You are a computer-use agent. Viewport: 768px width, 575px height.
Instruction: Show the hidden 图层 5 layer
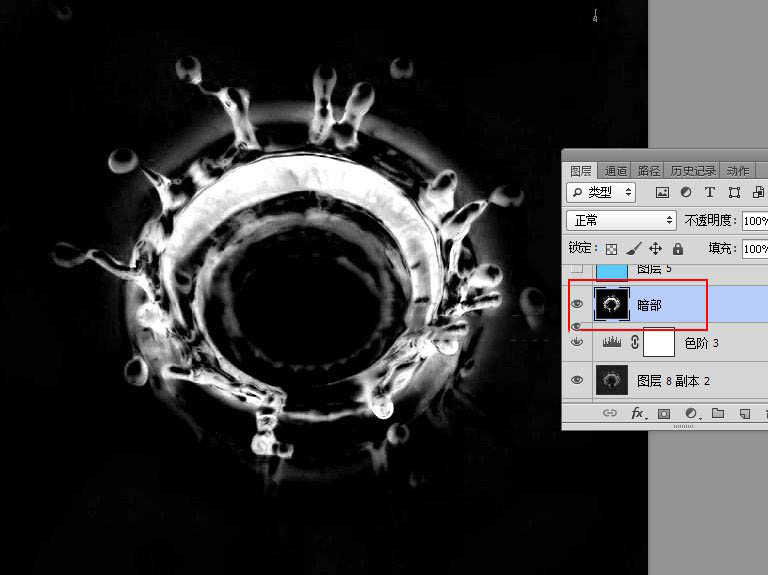click(x=577, y=270)
